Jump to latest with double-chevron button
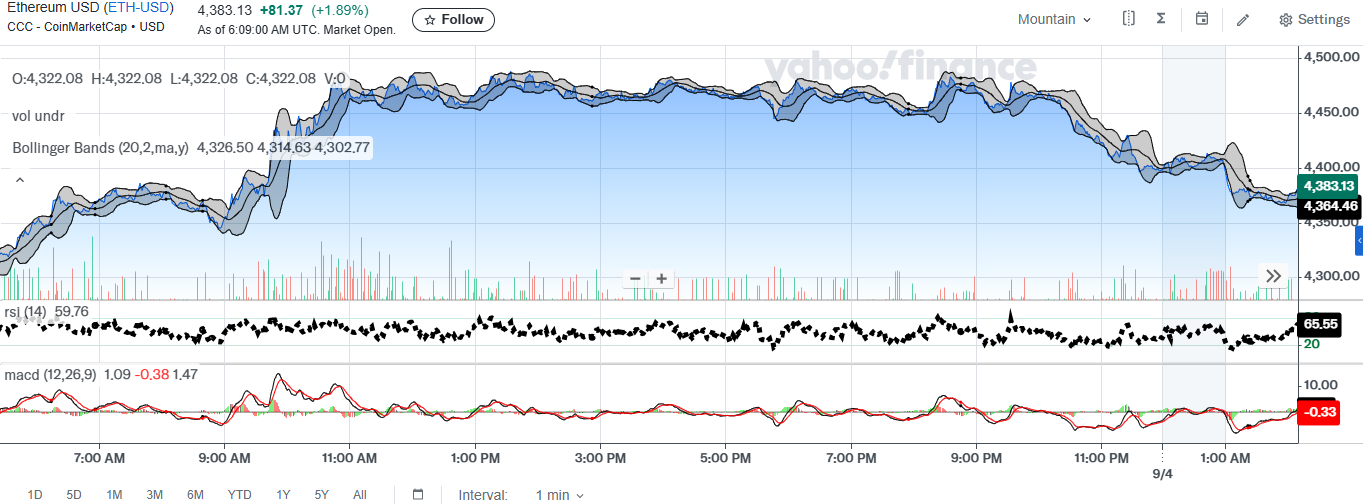Screen dimensions: 1363x504 [1273, 276]
